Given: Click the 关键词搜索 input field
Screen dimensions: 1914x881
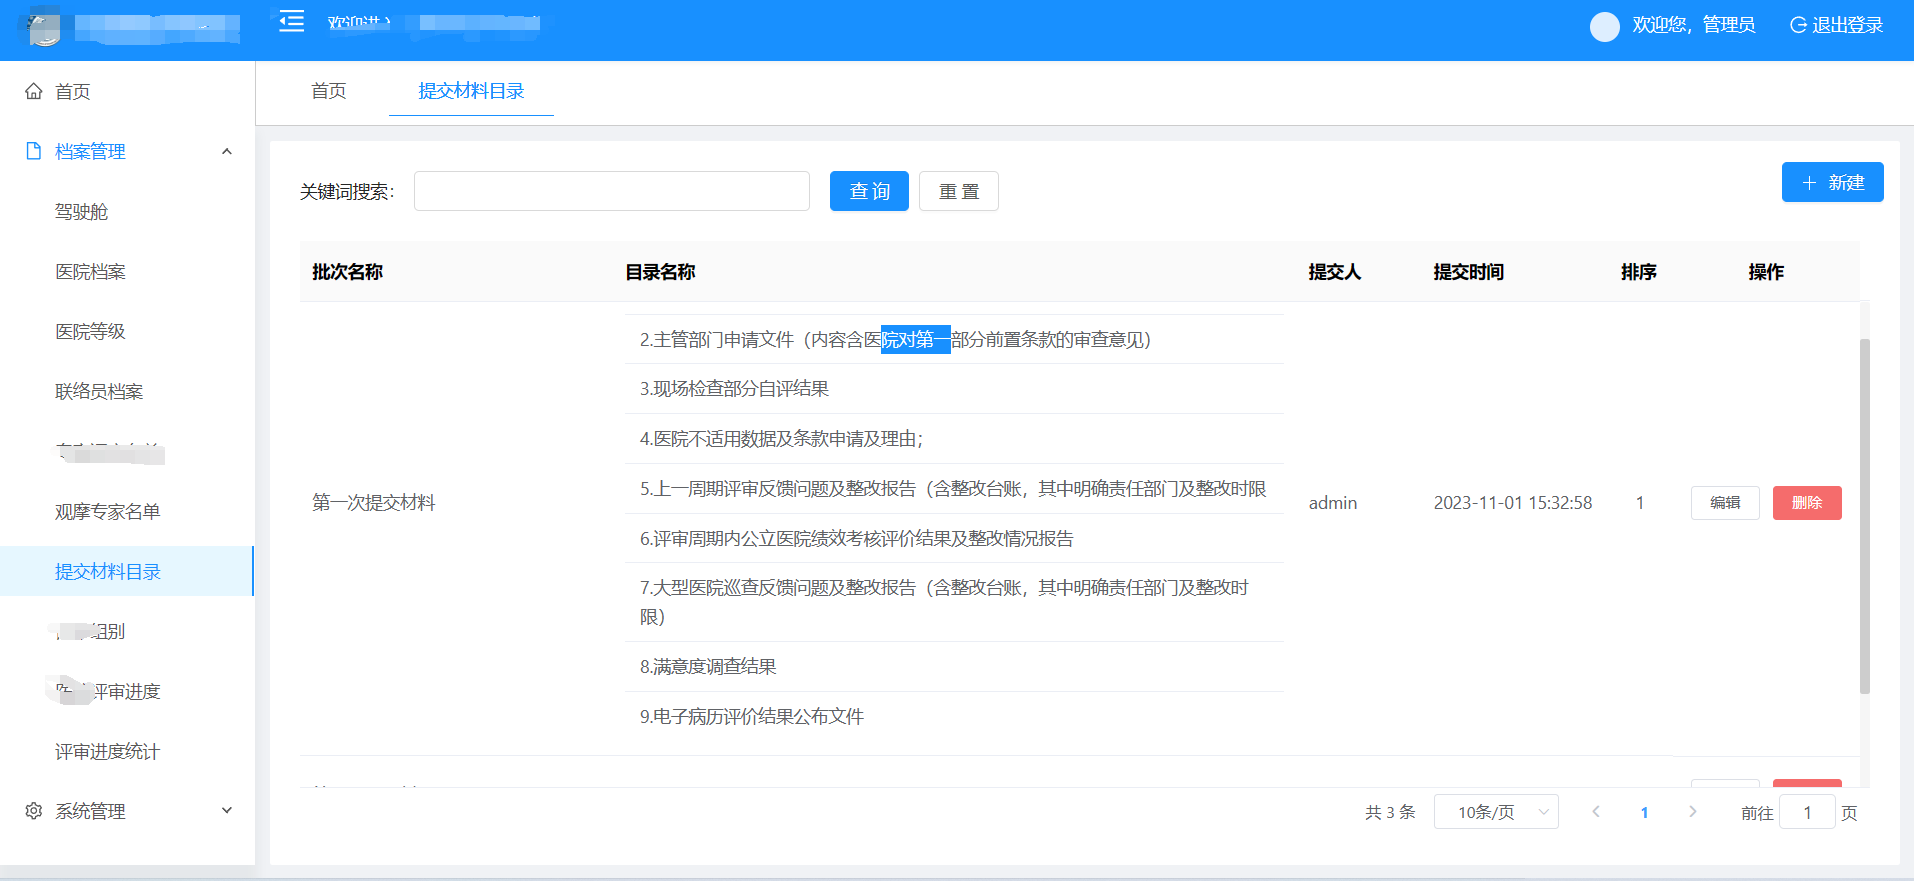Looking at the screenshot, I should coord(612,191).
